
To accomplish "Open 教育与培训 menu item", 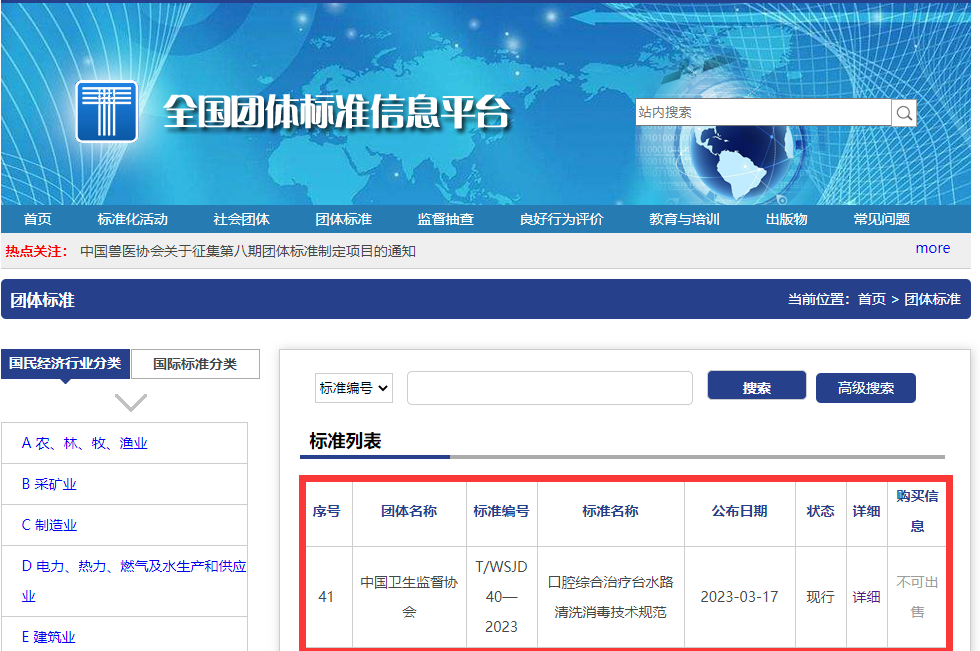I will coord(684,219).
